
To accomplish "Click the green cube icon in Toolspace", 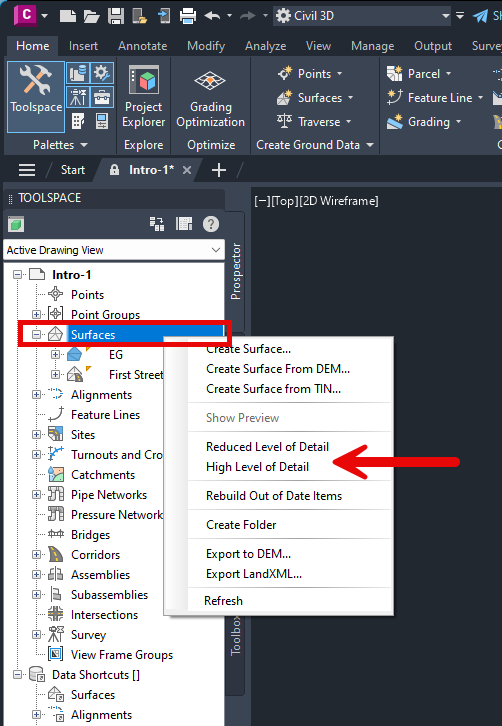I will (16, 225).
